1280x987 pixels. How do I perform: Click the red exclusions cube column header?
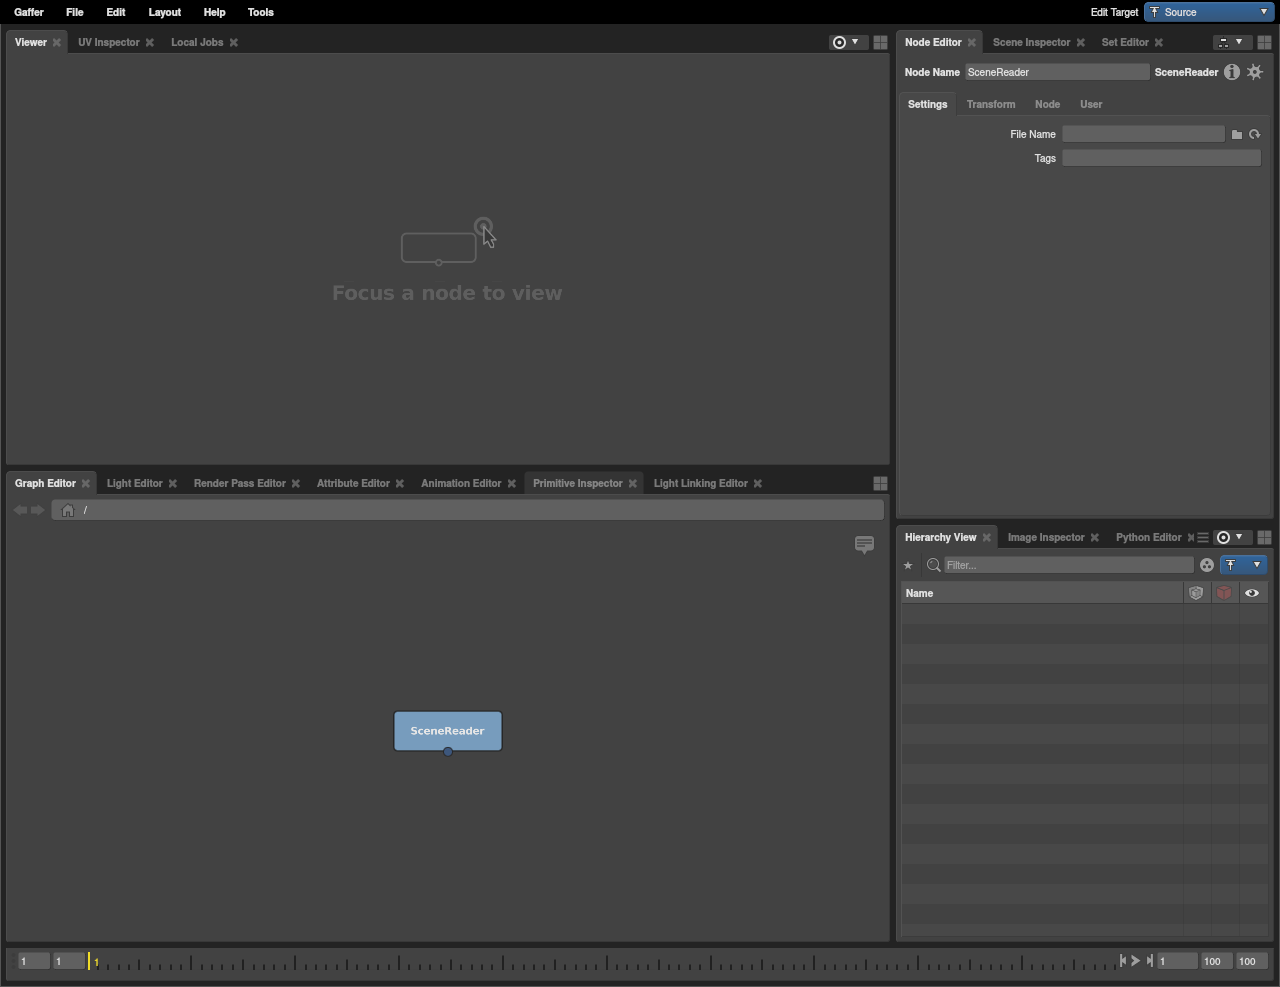(1224, 593)
